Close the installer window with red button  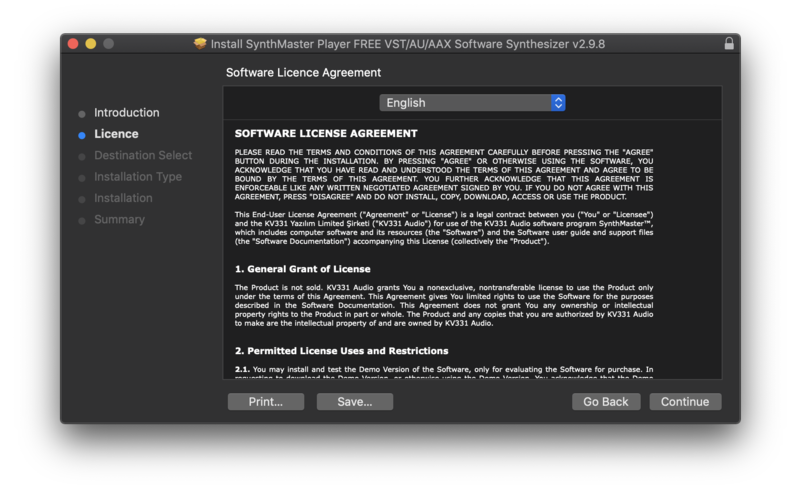73,44
